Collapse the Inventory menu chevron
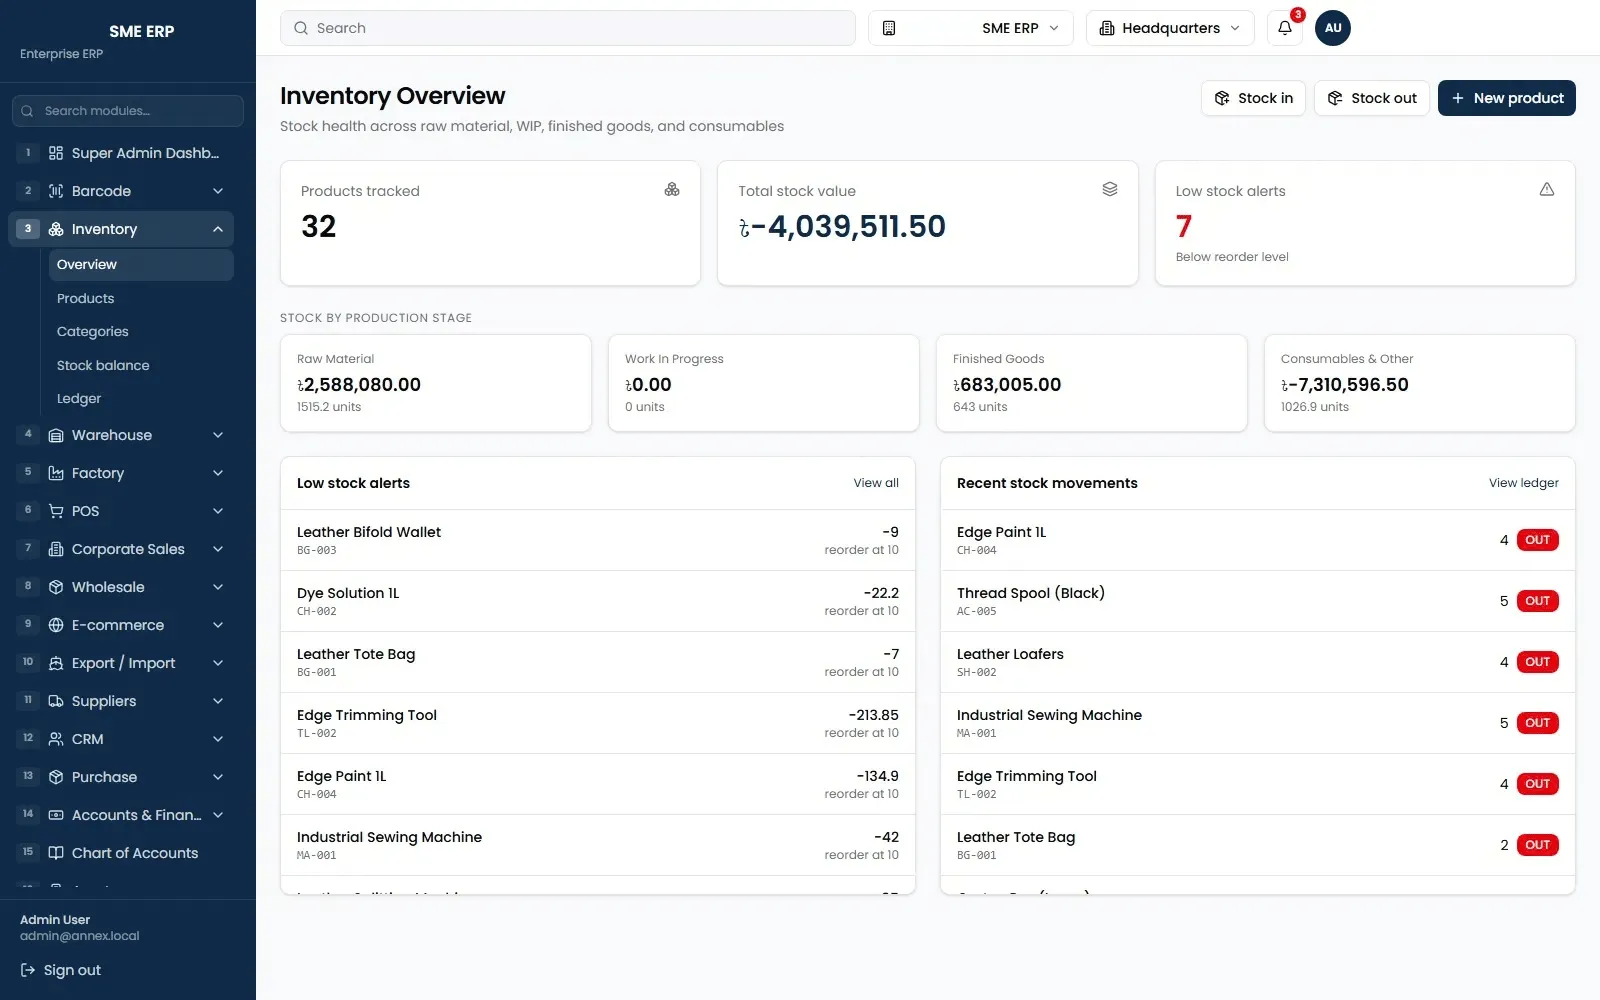 (218, 229)
